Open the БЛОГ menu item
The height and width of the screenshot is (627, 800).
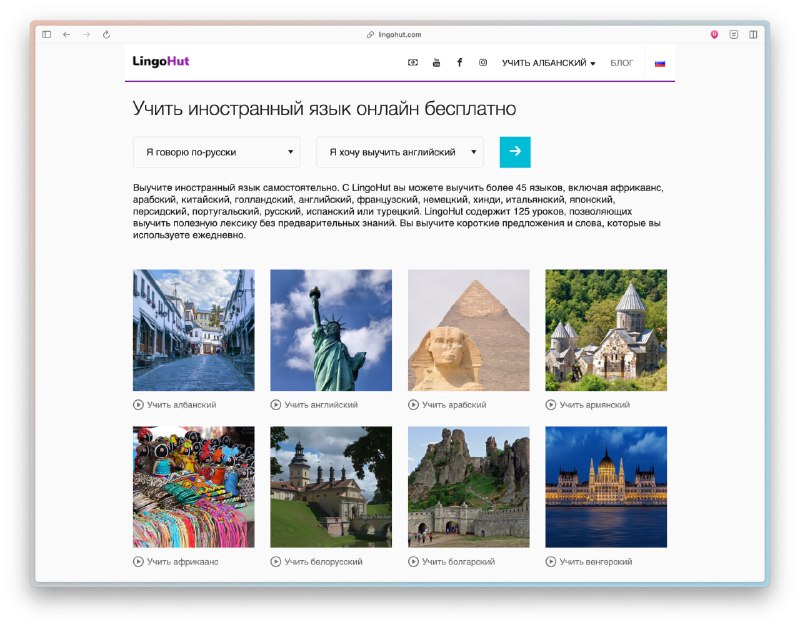coord(621,63)
